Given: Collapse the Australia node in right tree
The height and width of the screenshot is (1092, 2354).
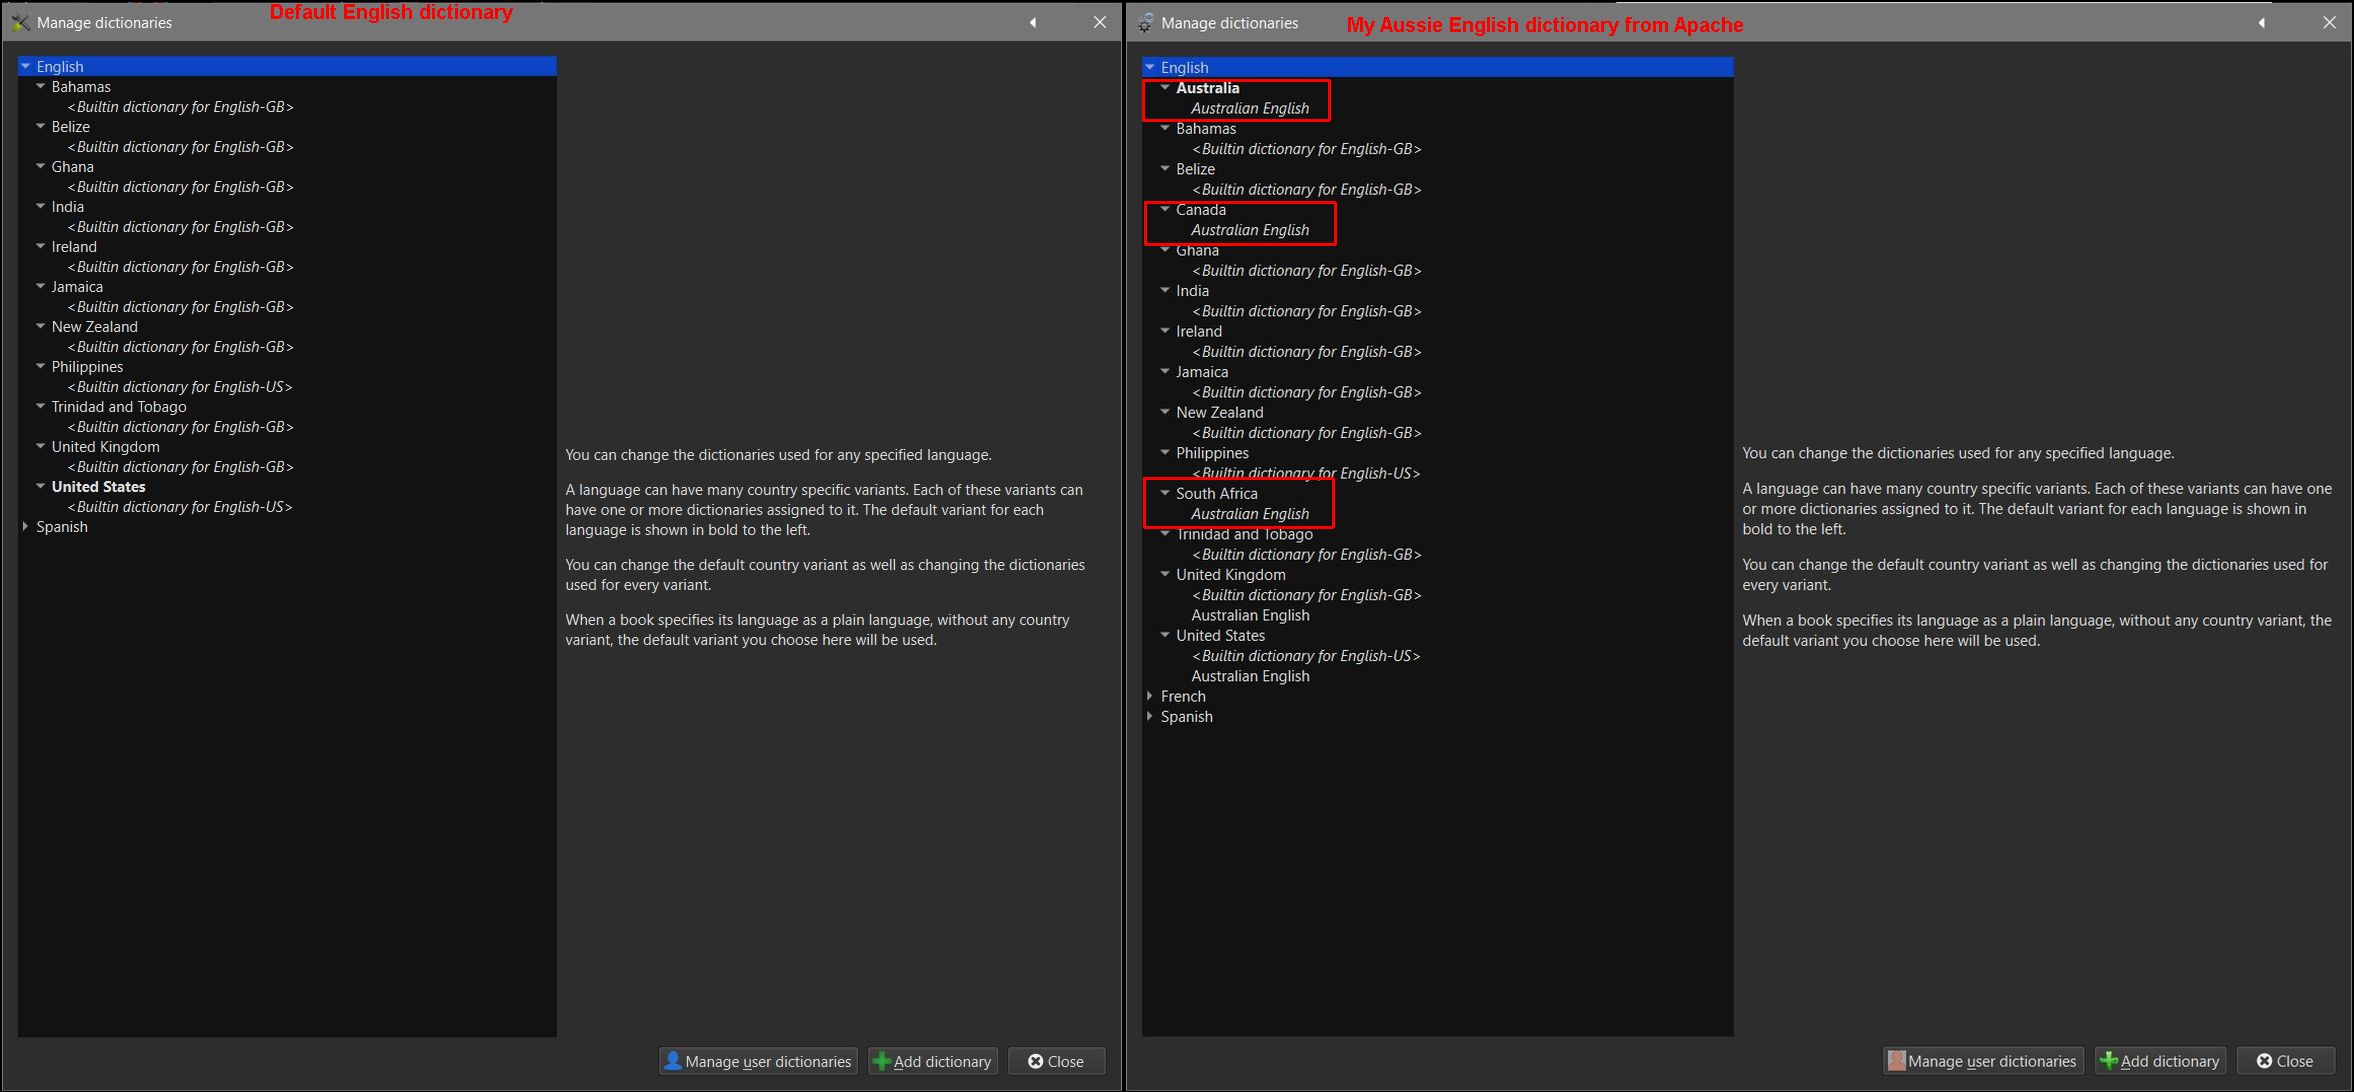Looking at the screenshot, I should 1165,88.
